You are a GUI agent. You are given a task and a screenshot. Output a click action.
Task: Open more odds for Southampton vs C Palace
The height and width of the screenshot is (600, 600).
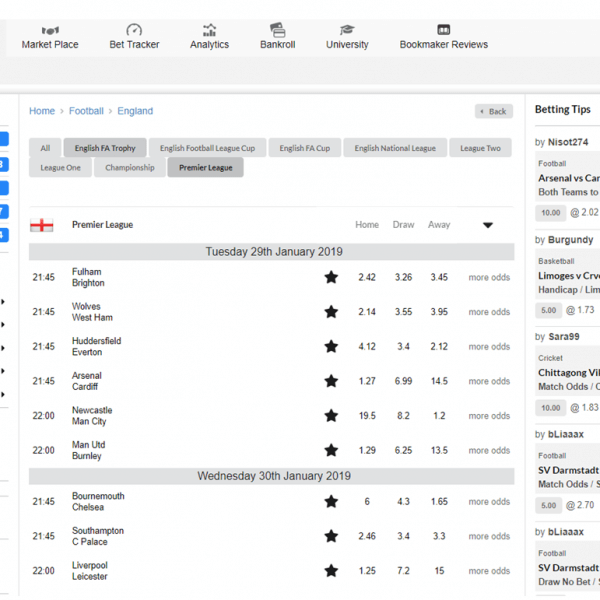pos(489,536)
